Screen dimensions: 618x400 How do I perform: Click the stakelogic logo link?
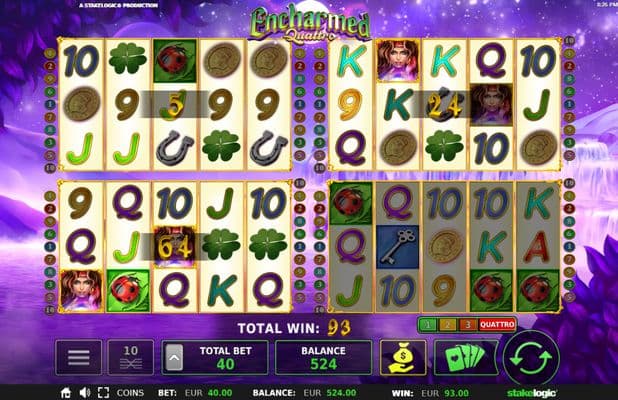tap(532, 393)
